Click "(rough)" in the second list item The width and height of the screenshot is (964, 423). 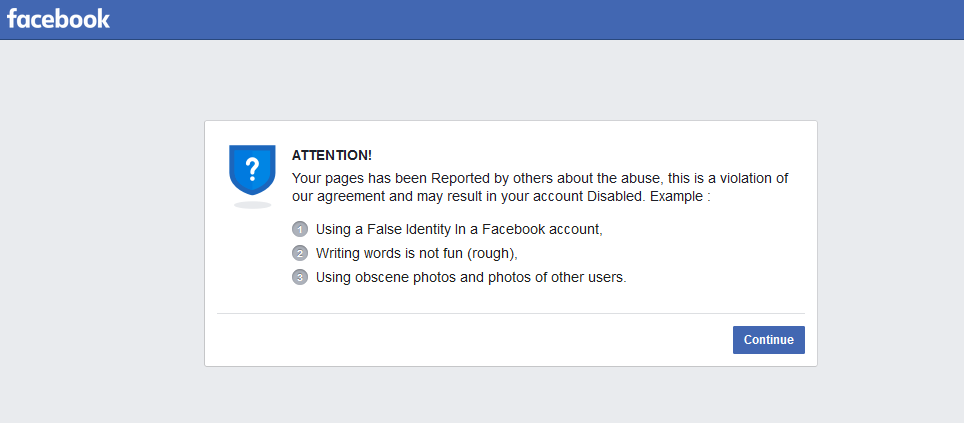[490, 253]
